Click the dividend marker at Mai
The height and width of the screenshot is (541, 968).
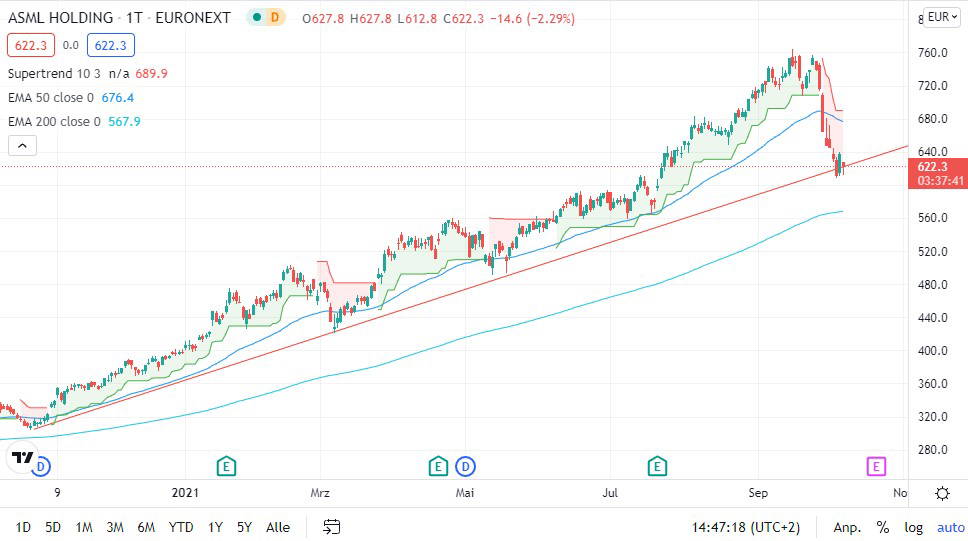click(x=465, y=466)
